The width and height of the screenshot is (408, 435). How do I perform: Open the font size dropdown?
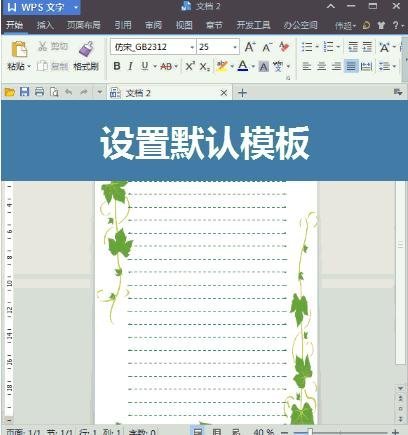click(x=235, y=47)
